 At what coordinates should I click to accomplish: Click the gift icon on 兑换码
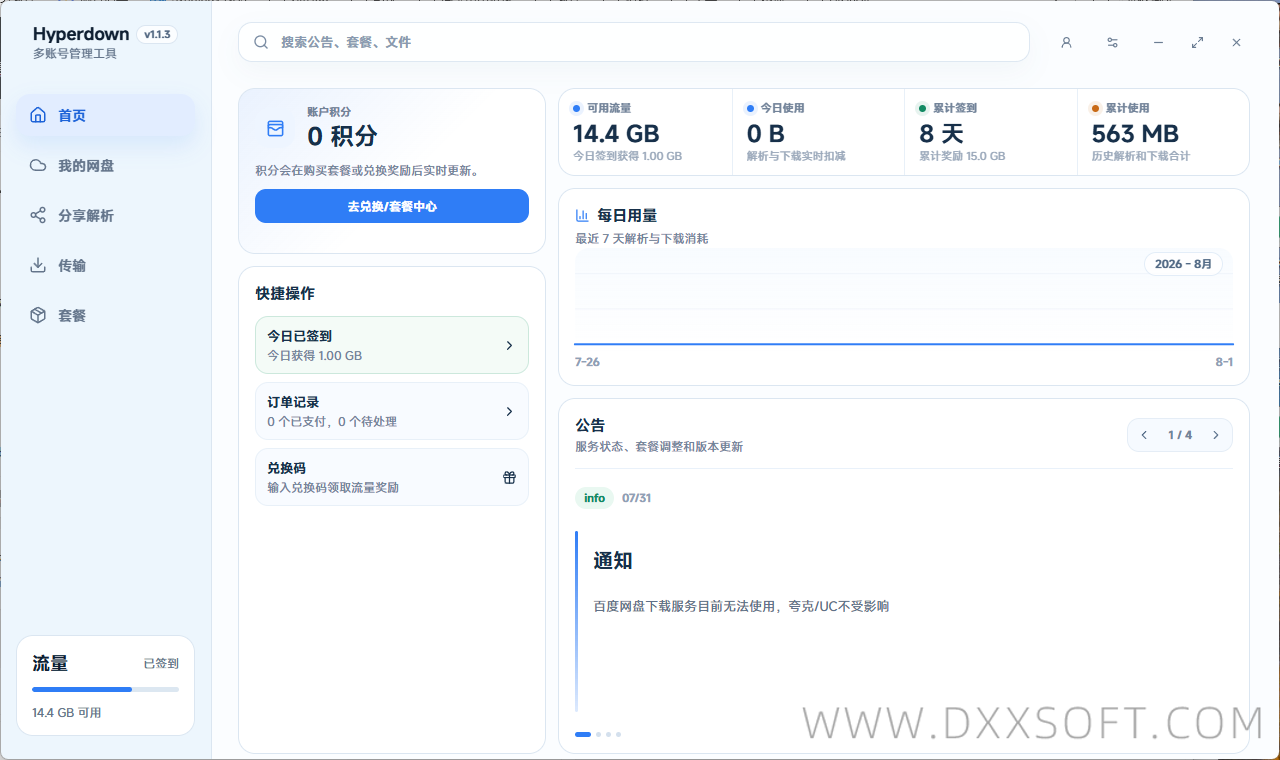point(509,477)
